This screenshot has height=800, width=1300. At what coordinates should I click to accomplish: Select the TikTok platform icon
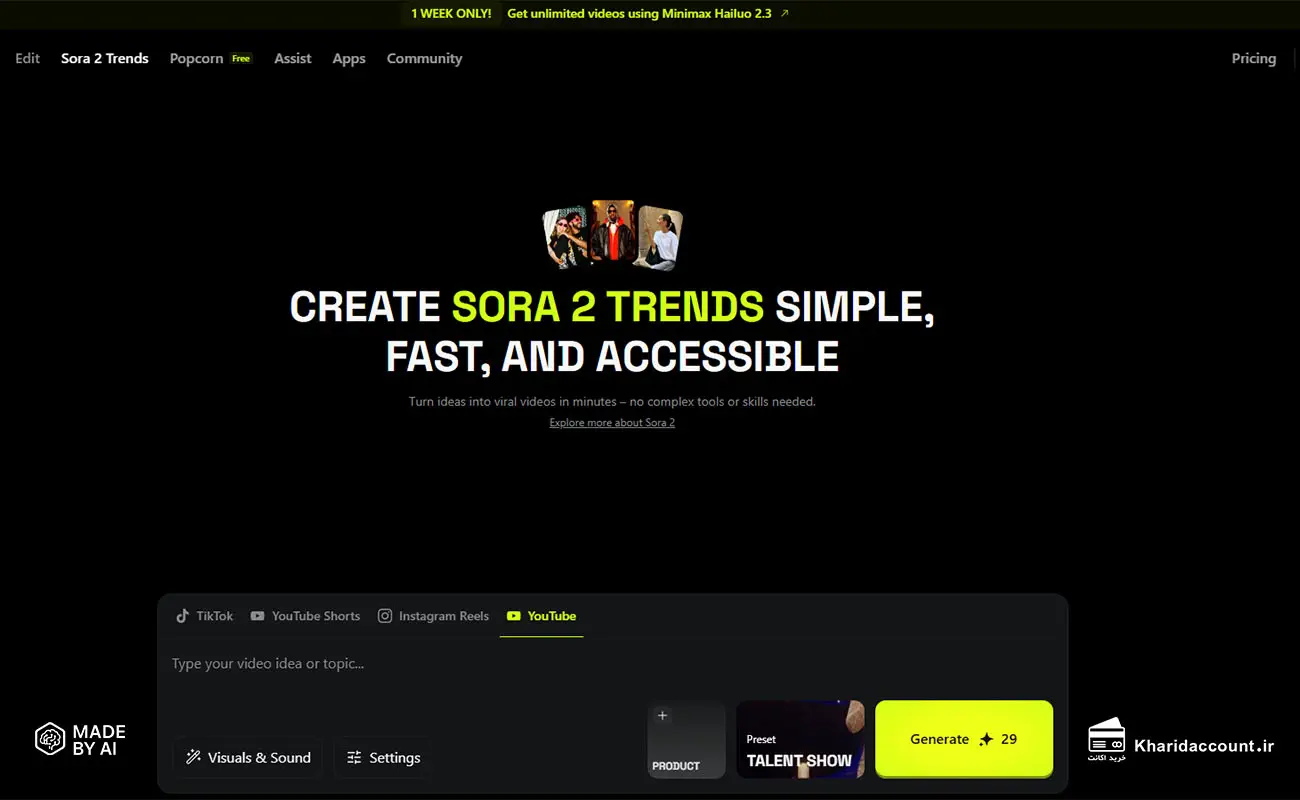(x=183, y=616)
